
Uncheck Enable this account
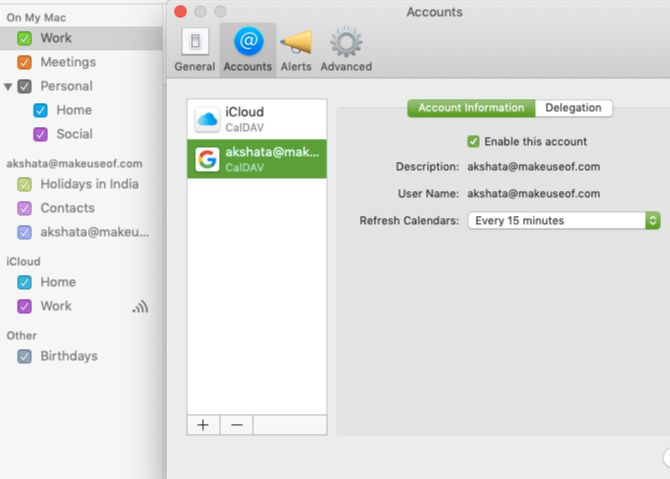(474, 142)
